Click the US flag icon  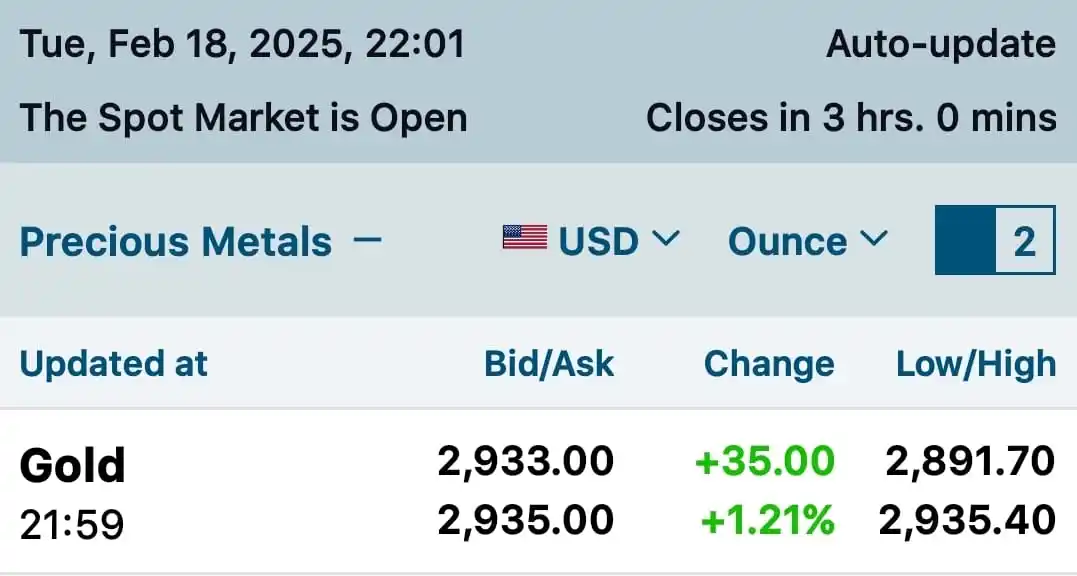point(525,239)
